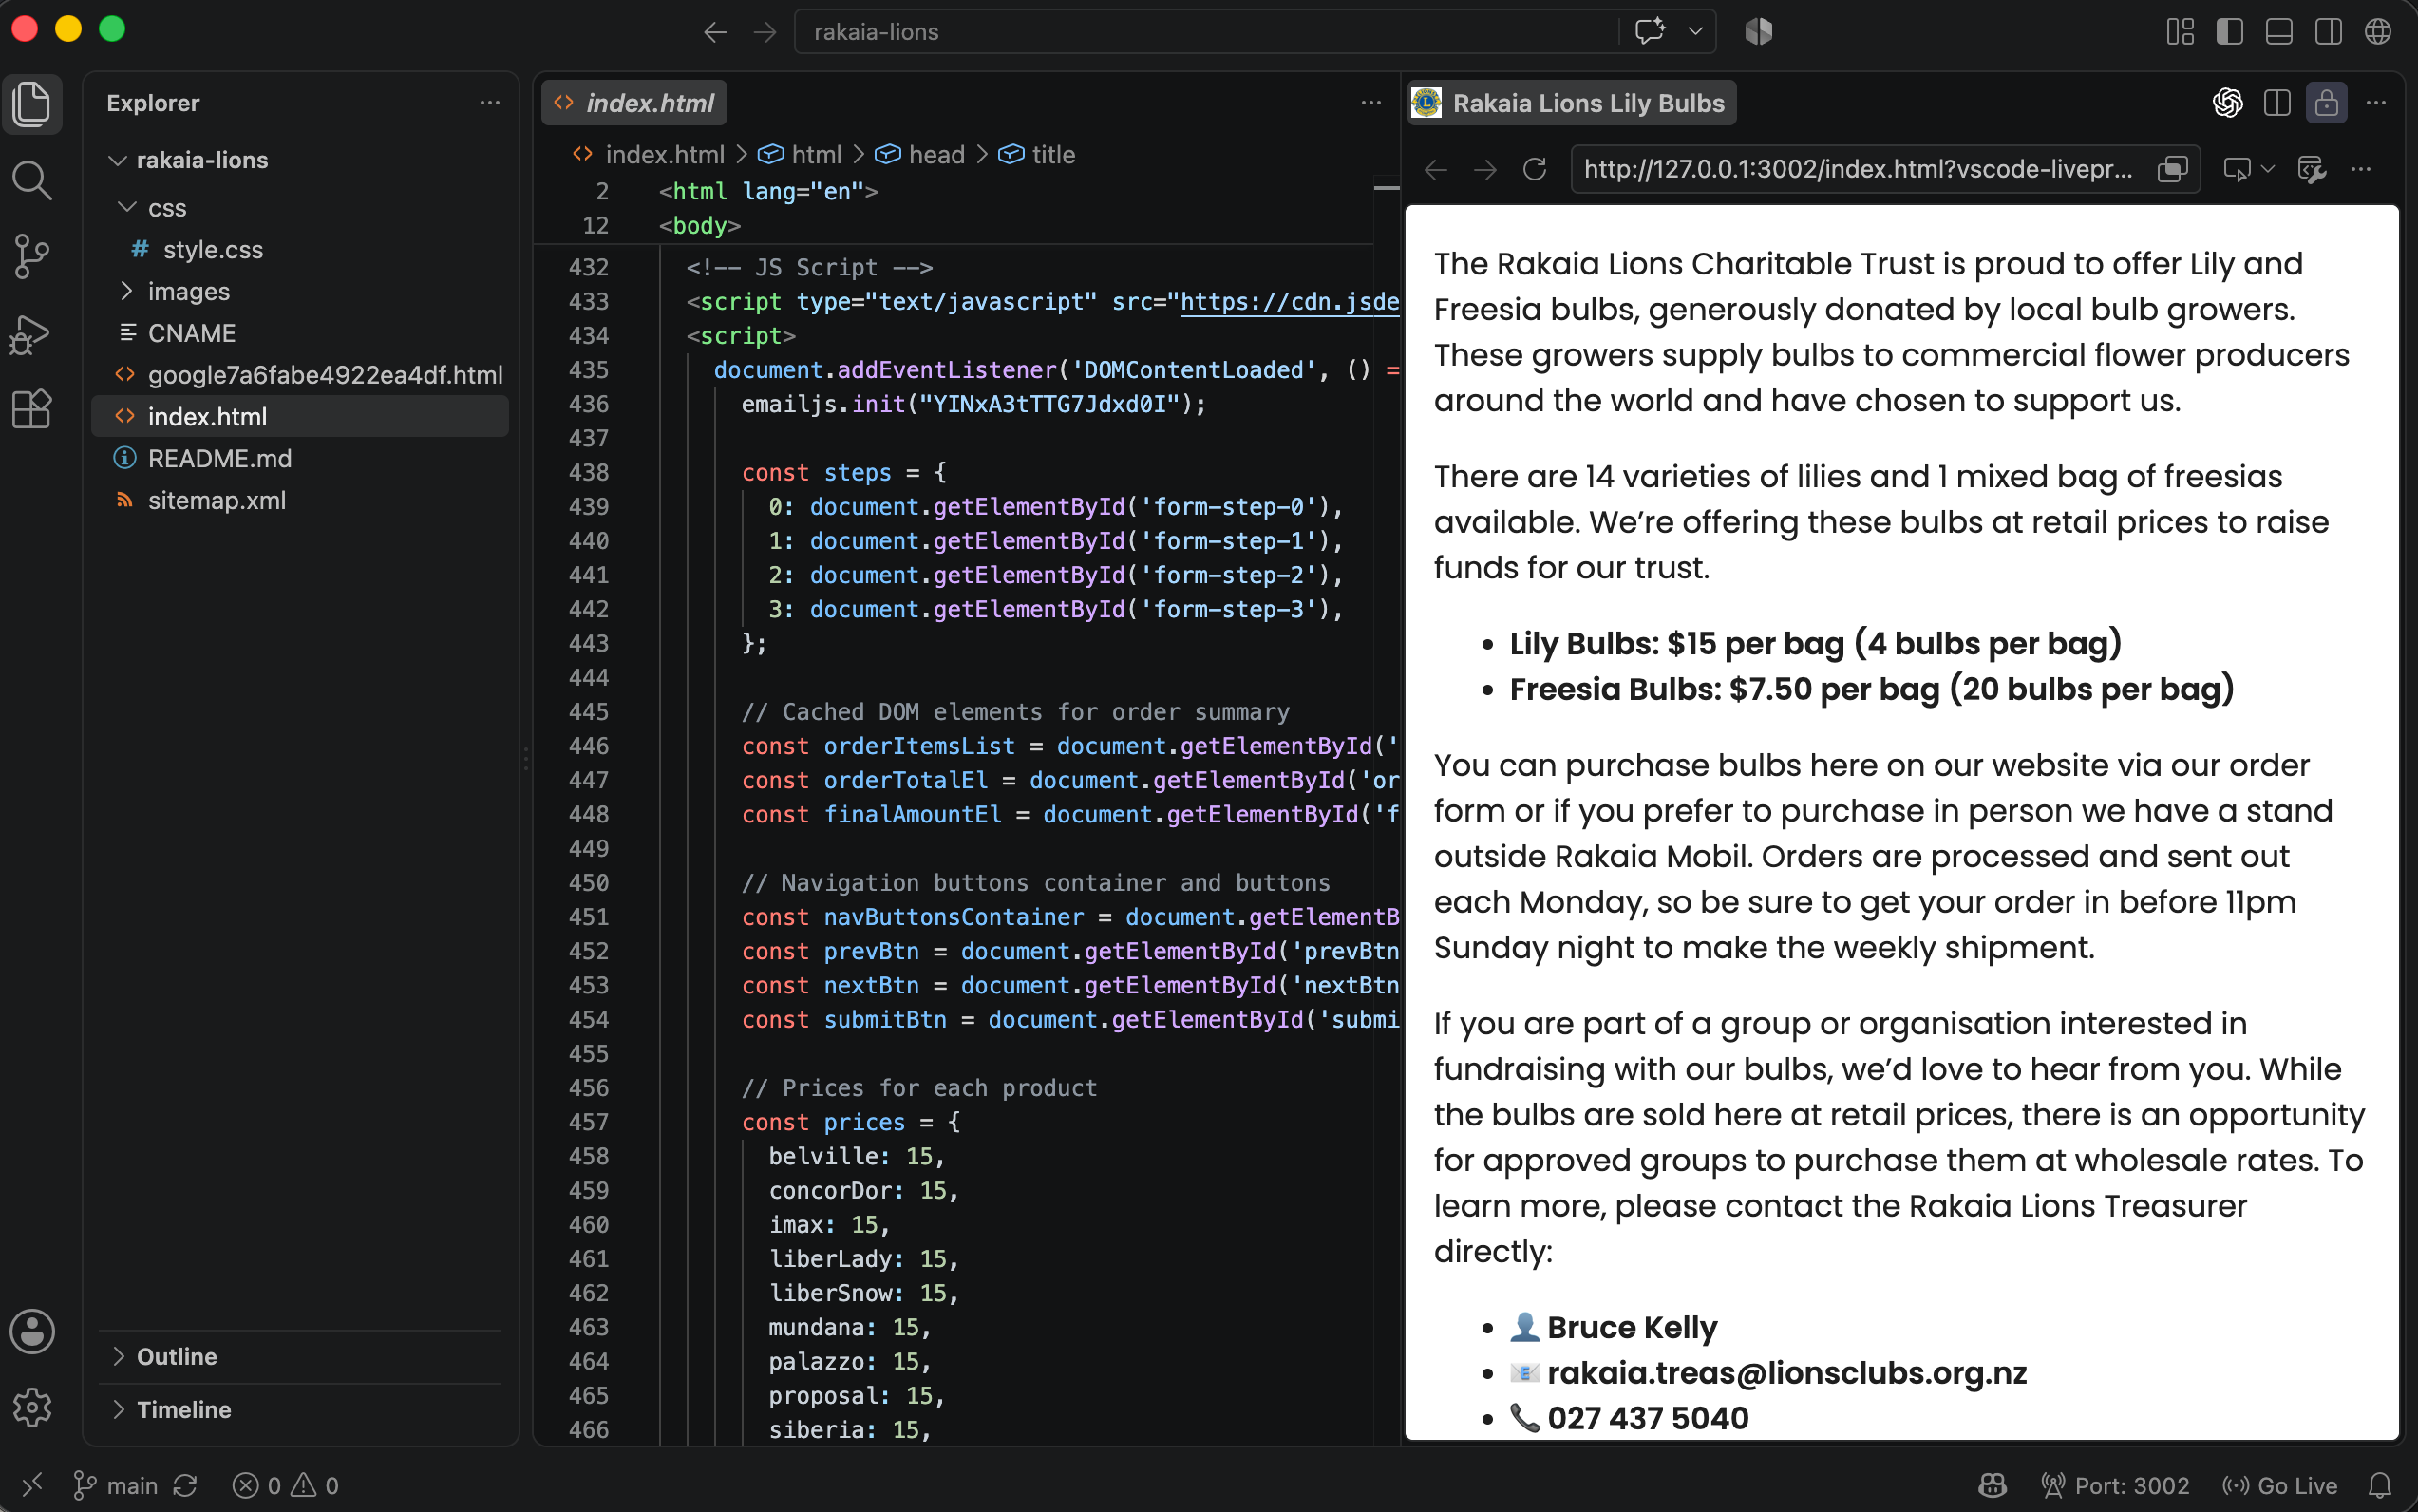Click the globe icon in title bar
Image resolution: width=2418 pixels, height=1512 pixels.
click(x=2378, y=31)
